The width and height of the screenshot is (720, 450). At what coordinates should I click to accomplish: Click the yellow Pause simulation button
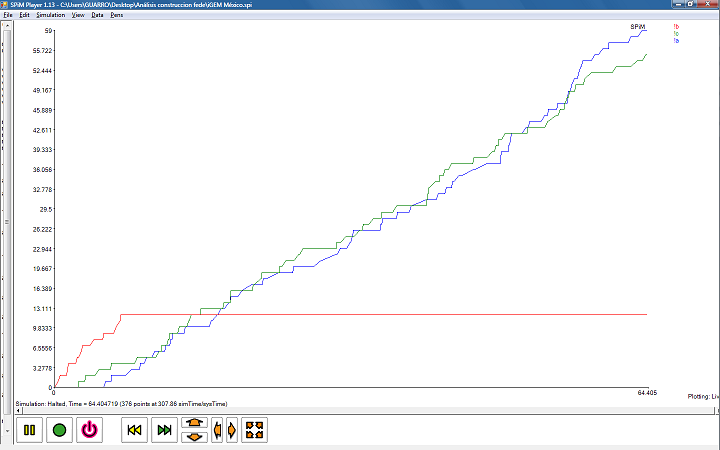(x=29, y=430)
